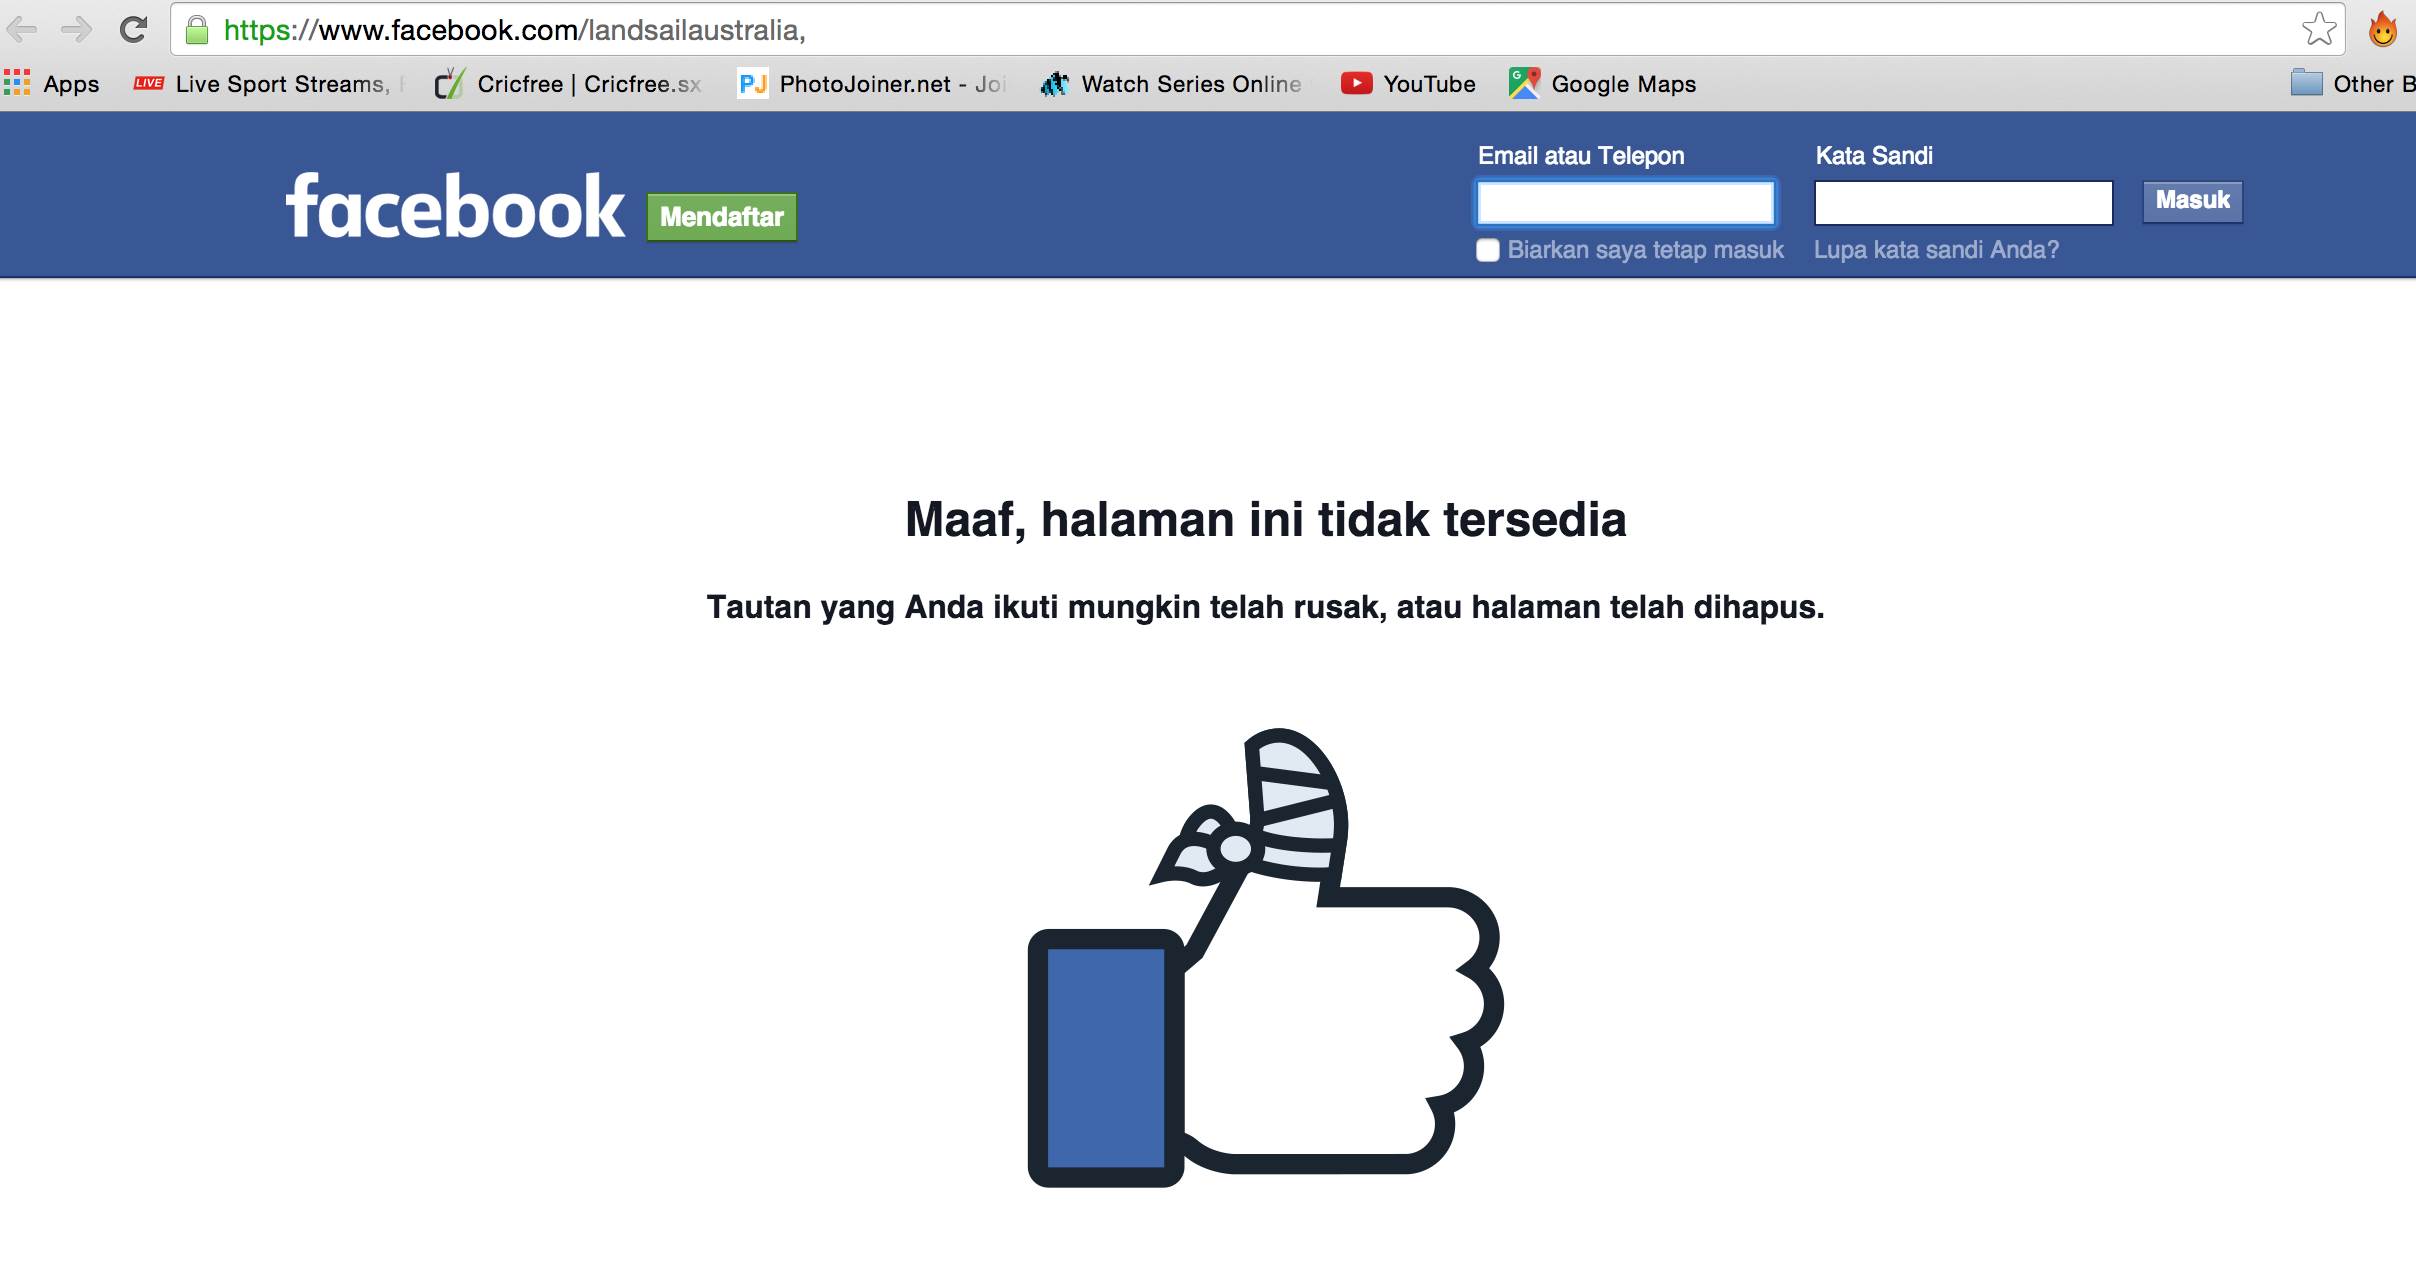
Task: Click into the Kata Sandi field
Action: [x=1963, y=203]
